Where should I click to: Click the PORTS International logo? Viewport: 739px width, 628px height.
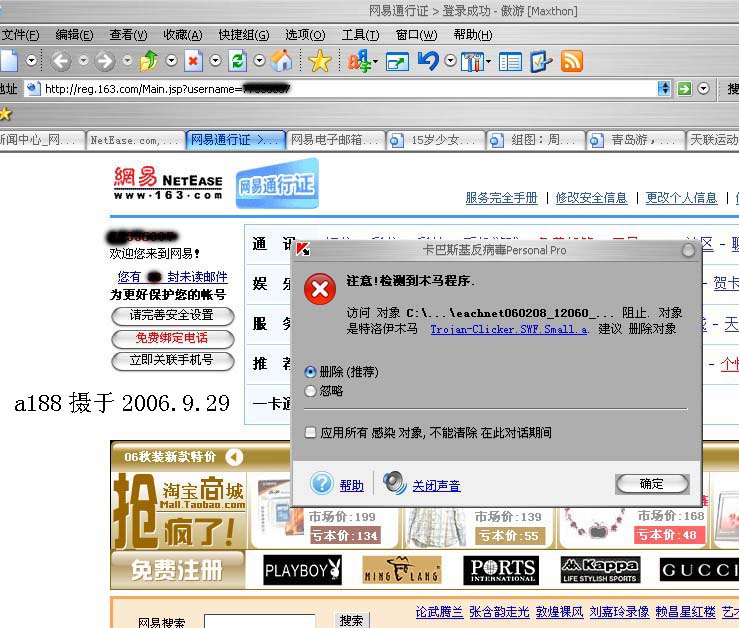pyautogui.click(x=501, y=570)
